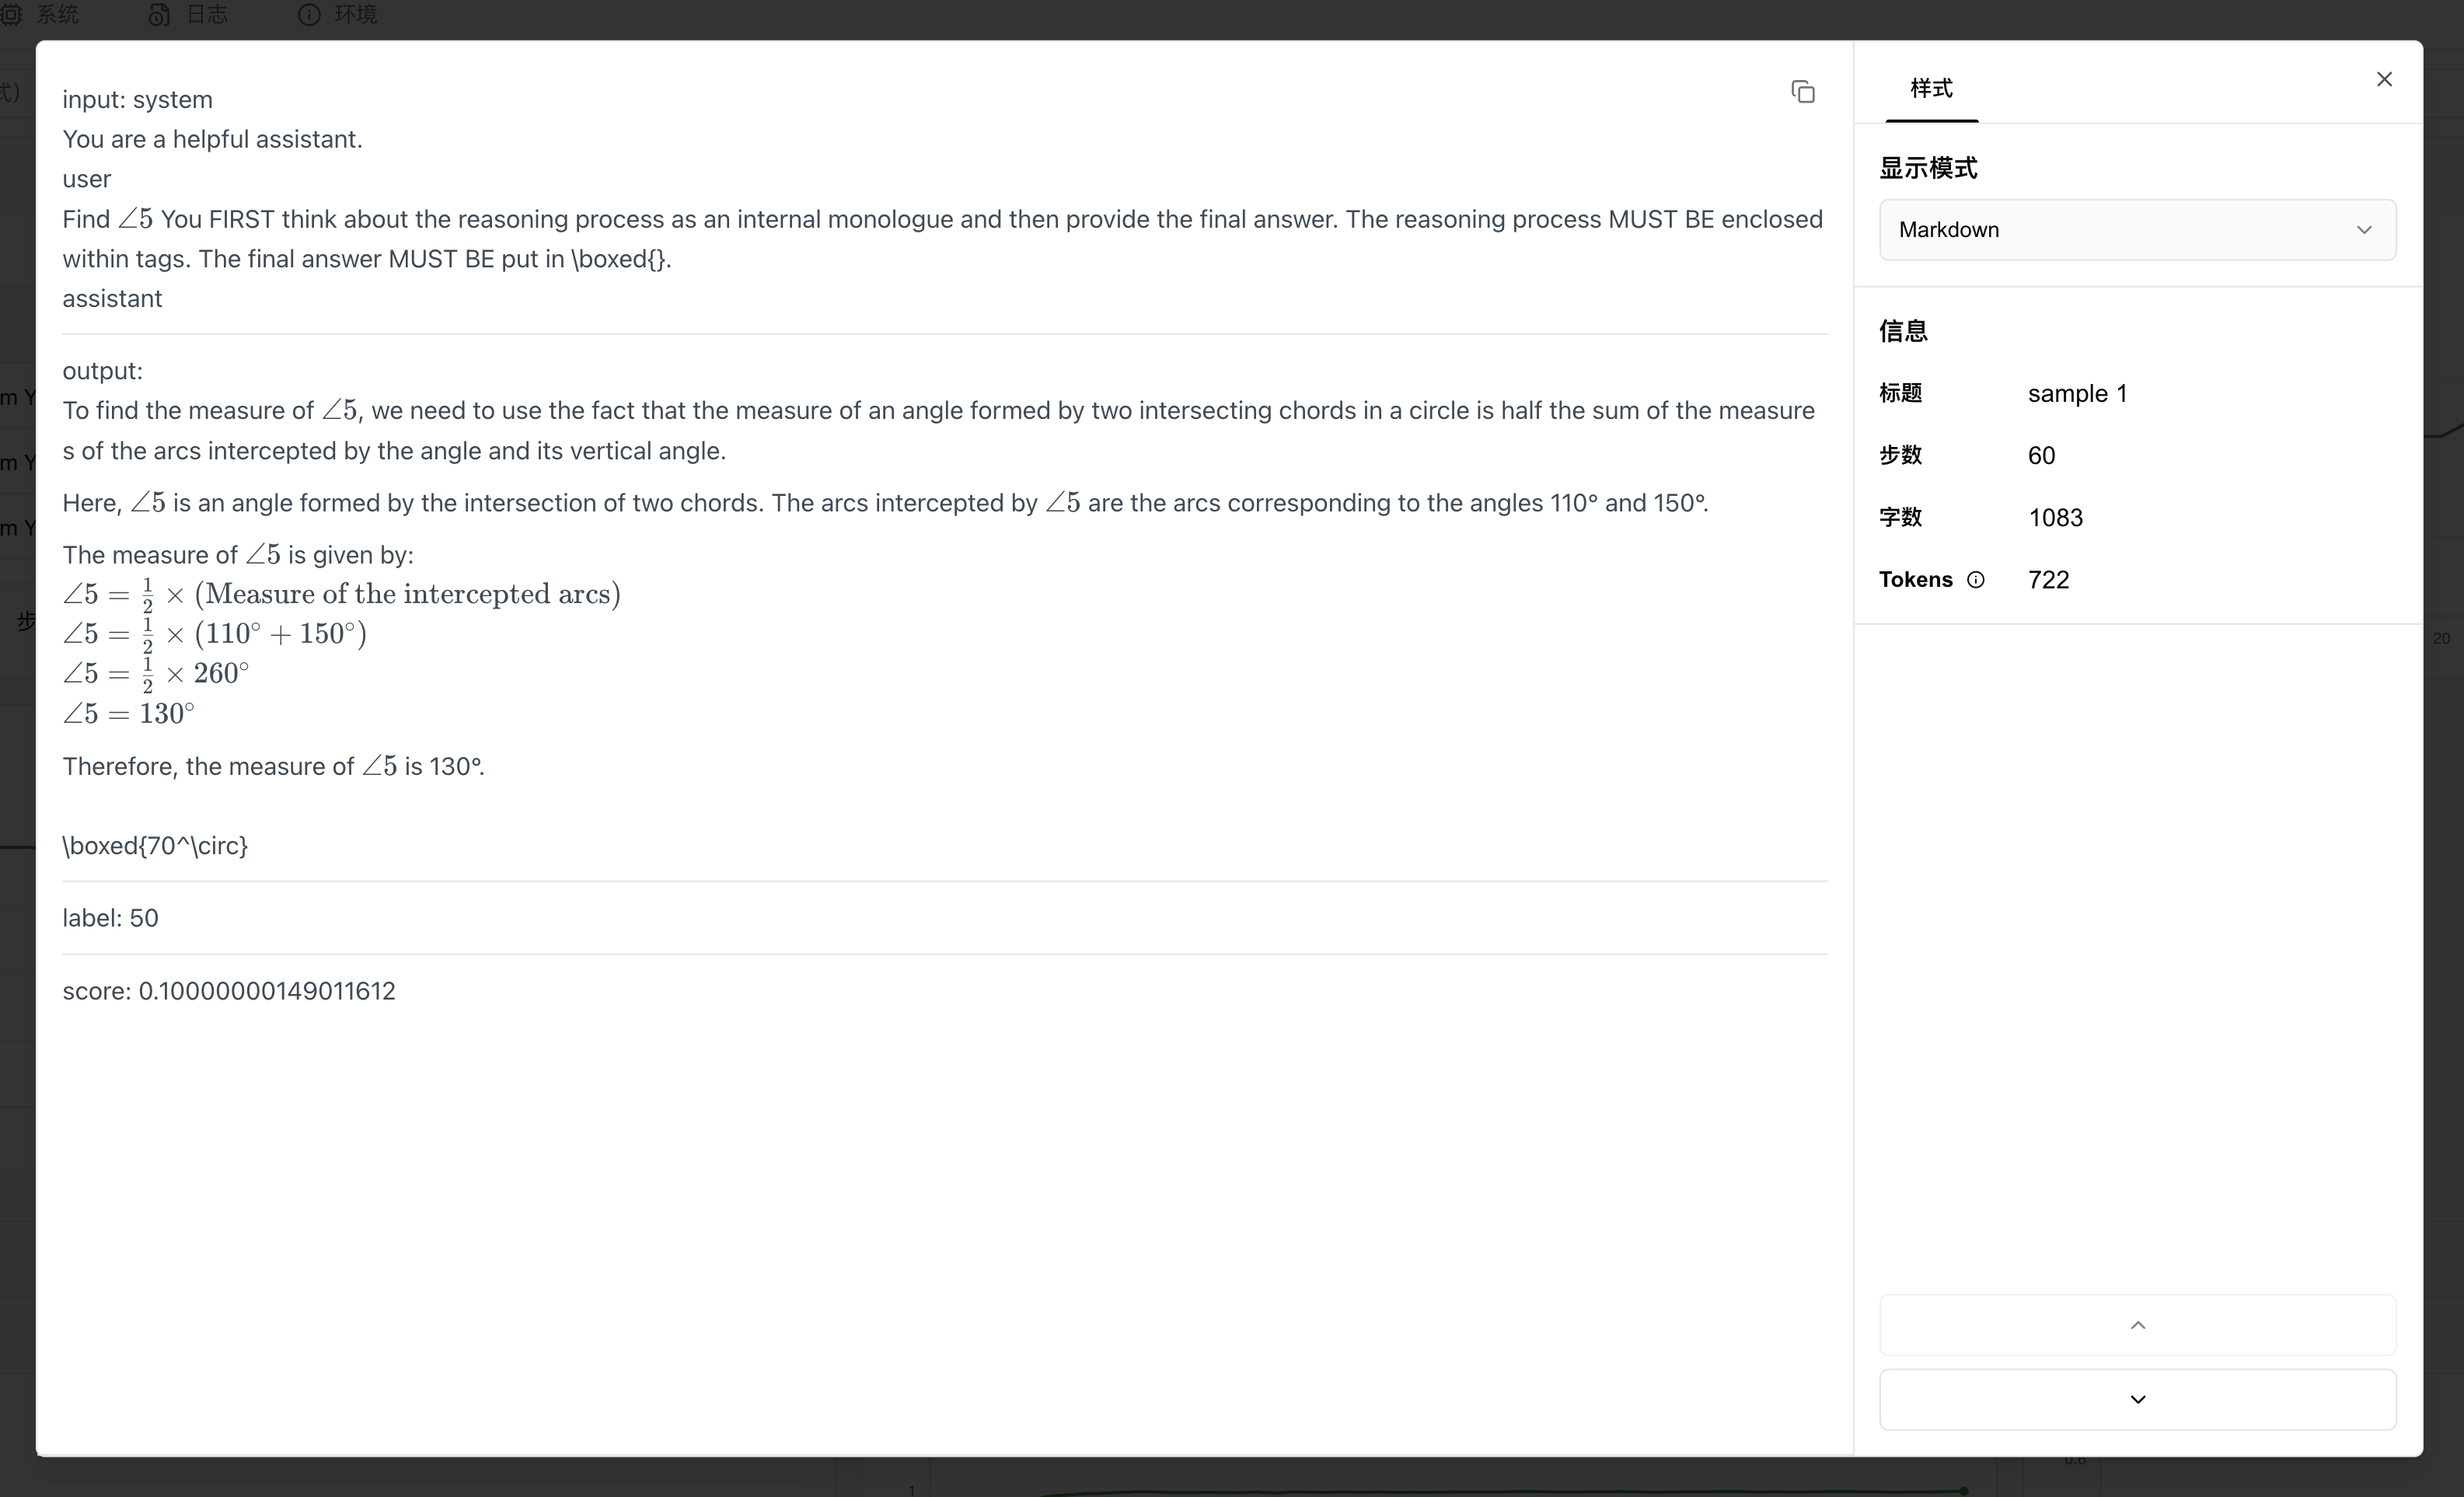Copy the sample text with the copy icon
This screenshot has width=2464, height=1497.
(x=1802, y=92)
